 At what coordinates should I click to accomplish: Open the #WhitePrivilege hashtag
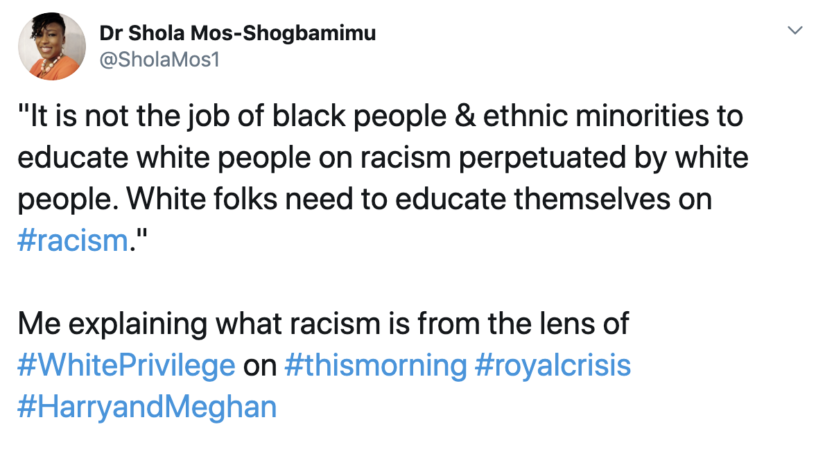coord(126,366)
